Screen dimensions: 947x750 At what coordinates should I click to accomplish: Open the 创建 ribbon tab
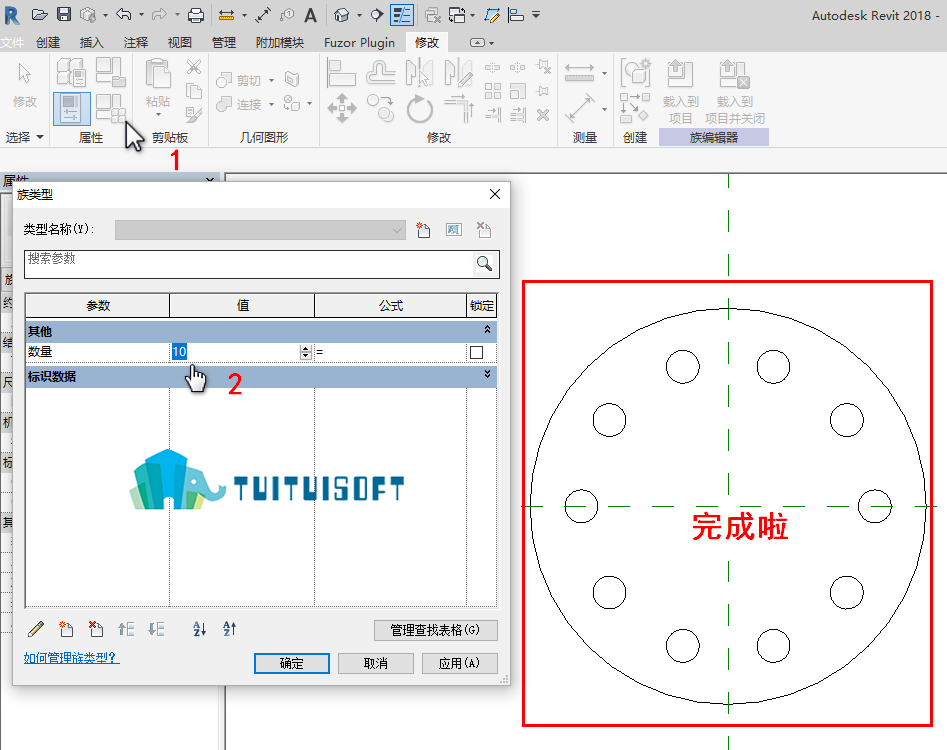pos(48,42)
